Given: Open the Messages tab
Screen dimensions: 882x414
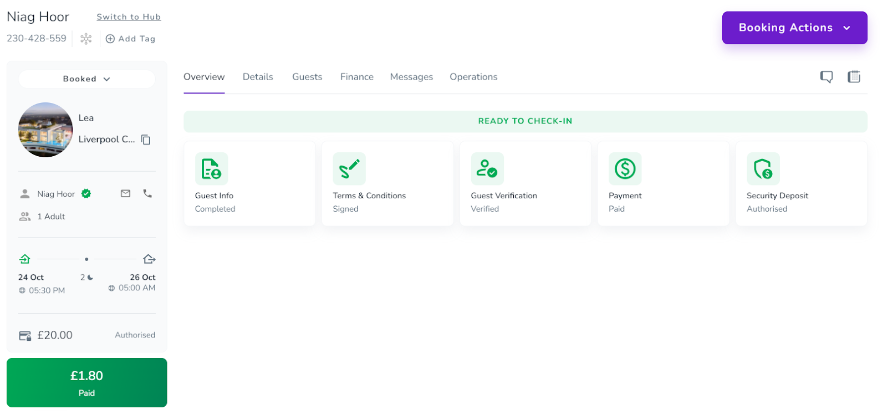Looking at the screenshot, I should click(411, 77).
